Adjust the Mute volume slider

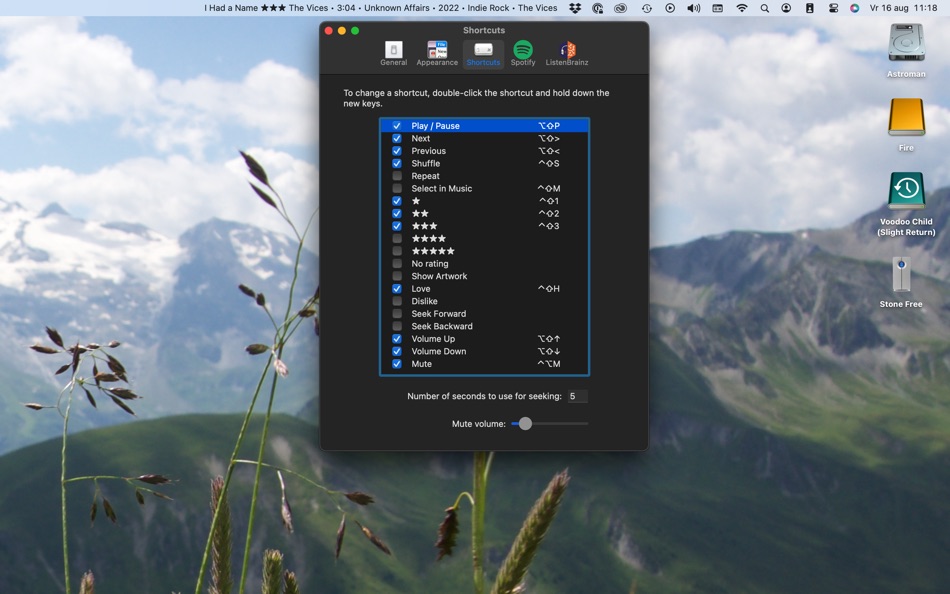click(524, 423)
